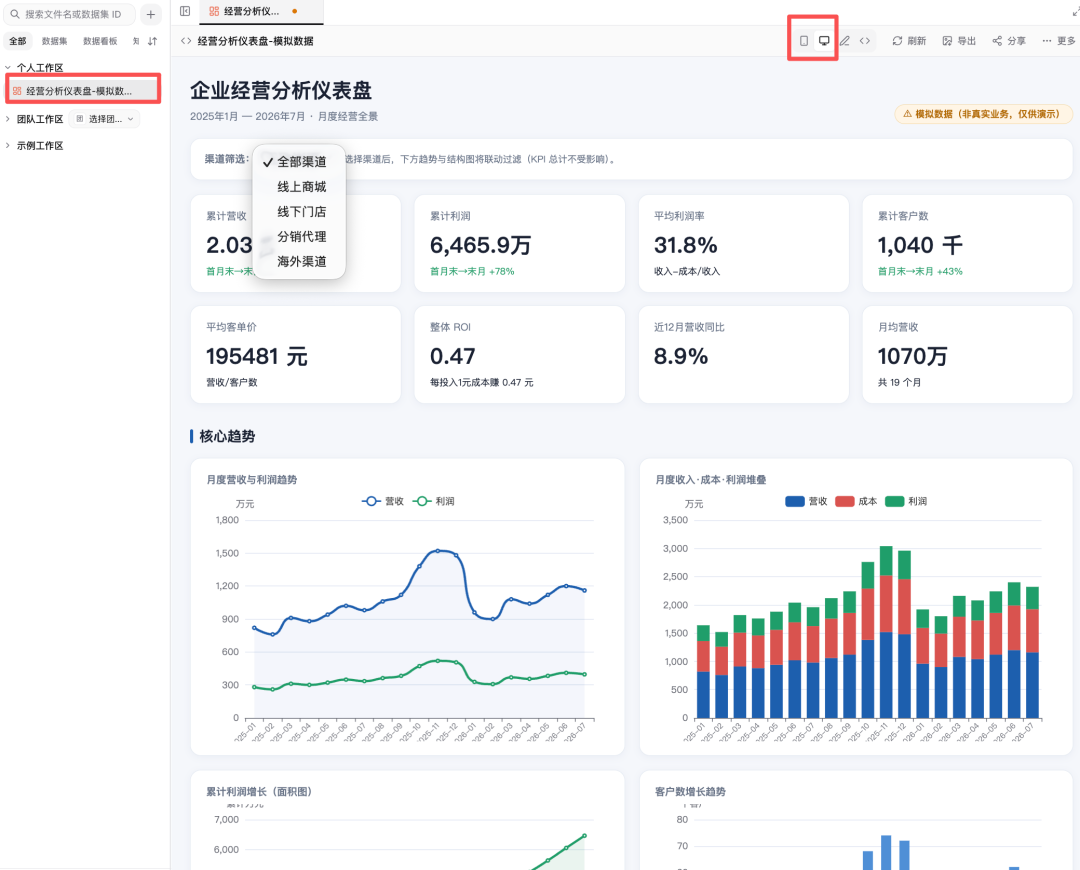Click the 月度收入·成本·利润堆叠 chart title
1080x870 pixels.
711,479
